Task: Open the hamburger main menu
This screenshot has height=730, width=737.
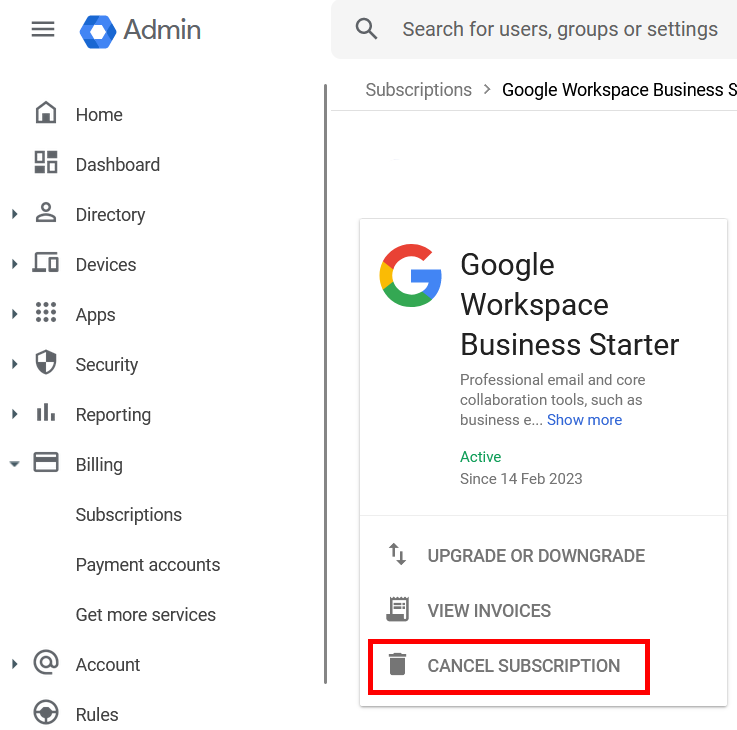Action: (43, 29)
